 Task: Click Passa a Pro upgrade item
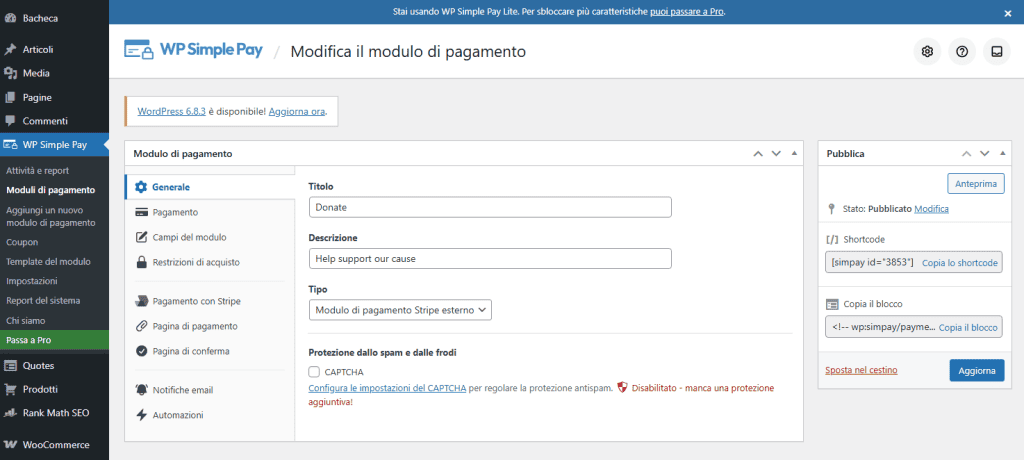(x=54, y=340)
